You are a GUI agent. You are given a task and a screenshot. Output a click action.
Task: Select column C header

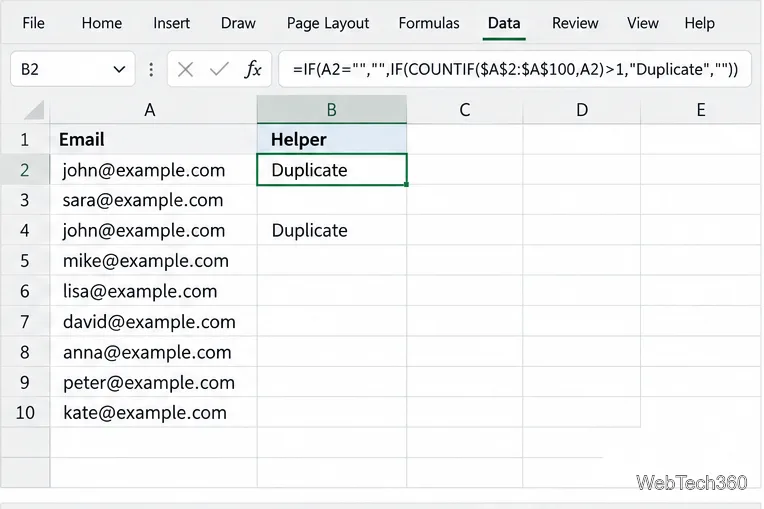[x=465, y=110]
